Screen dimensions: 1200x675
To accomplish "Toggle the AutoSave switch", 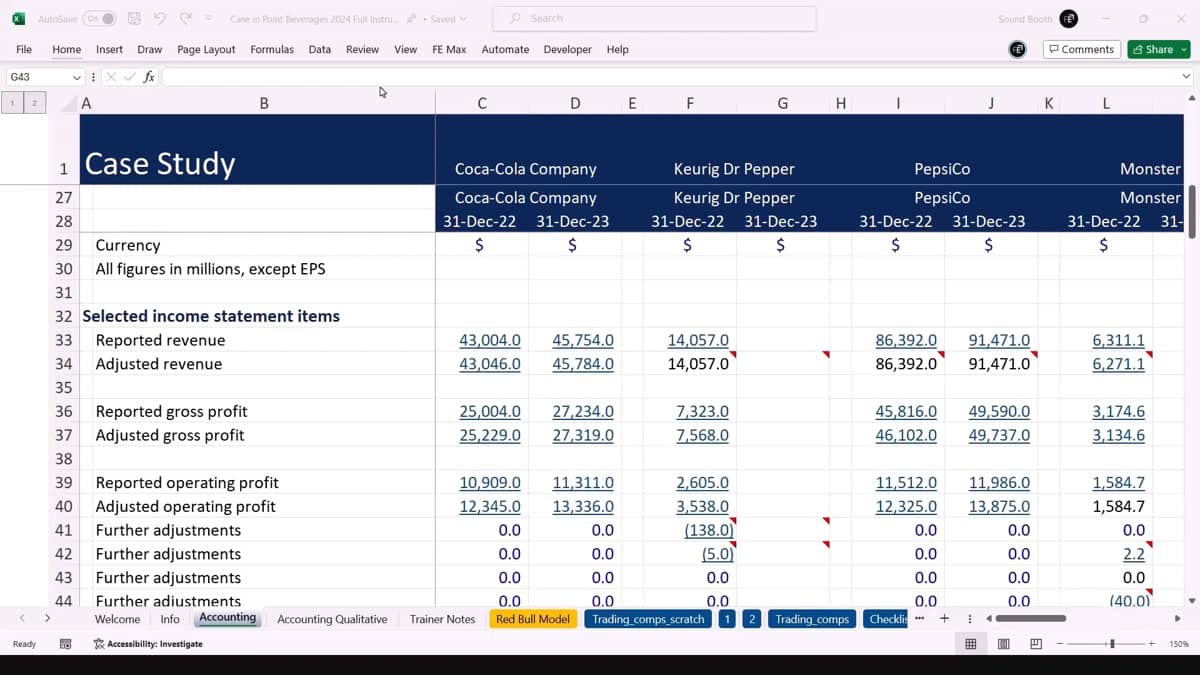I will click(99, 19).
